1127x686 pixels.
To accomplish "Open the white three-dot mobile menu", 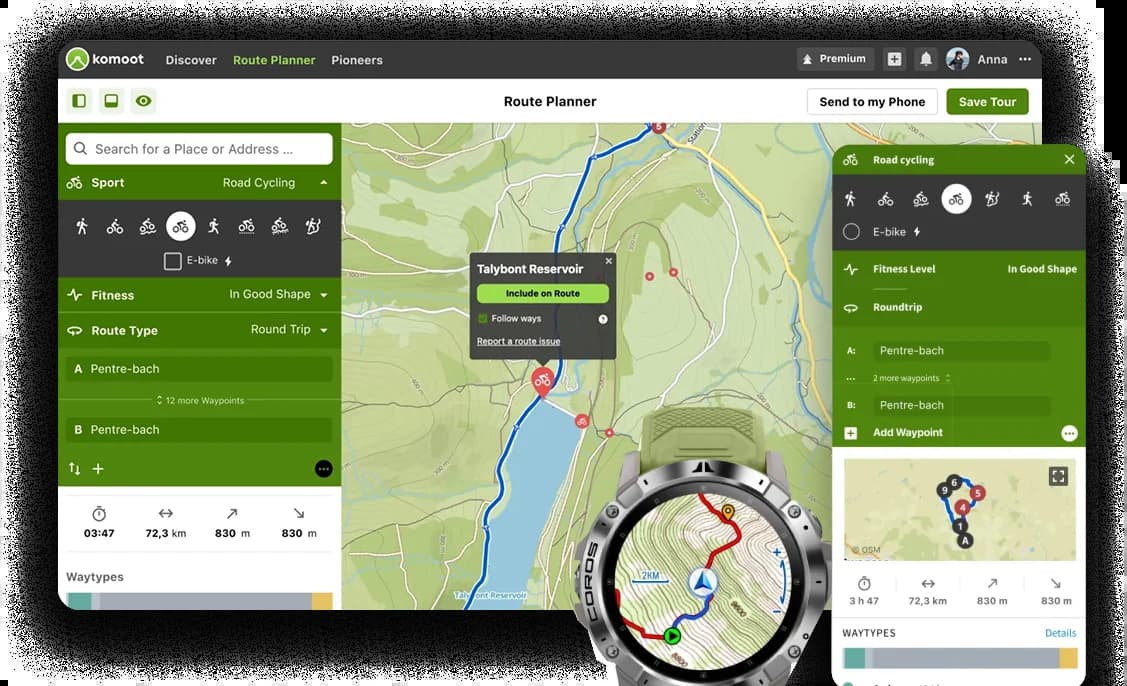I will click(1069, 433).
